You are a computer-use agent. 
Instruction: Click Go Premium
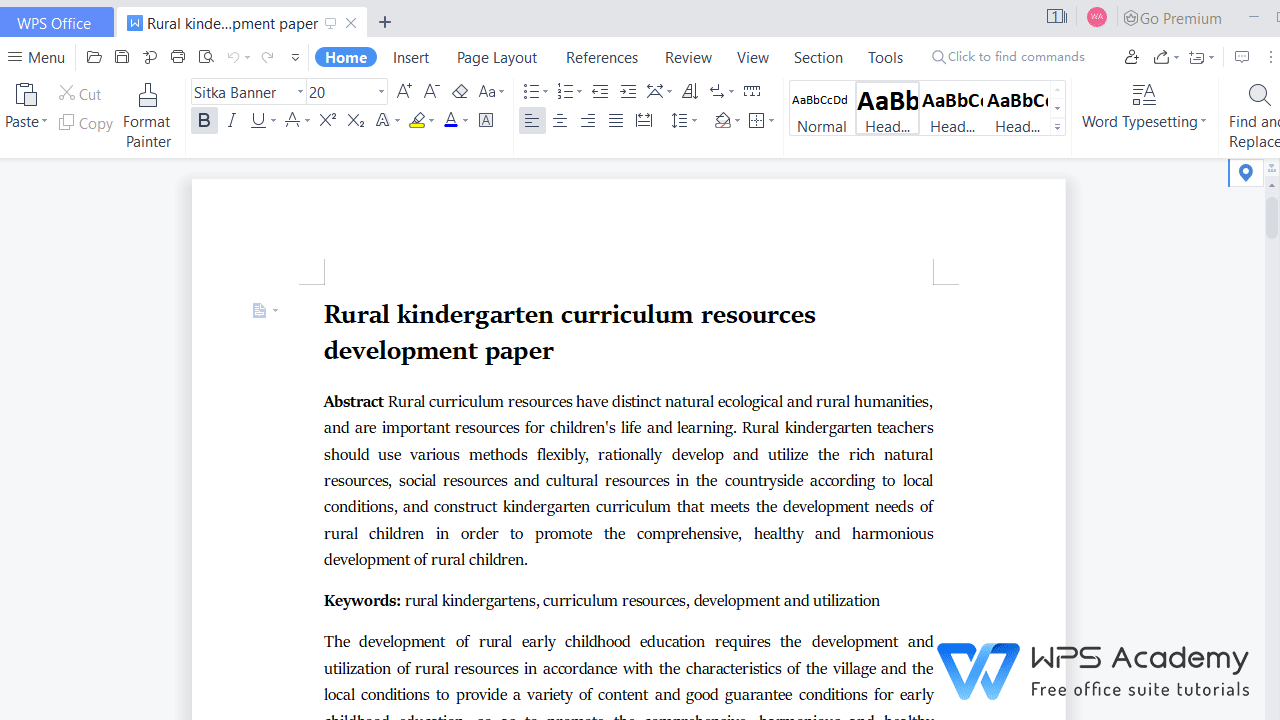pyautogui.click(x=1172, y=17)
